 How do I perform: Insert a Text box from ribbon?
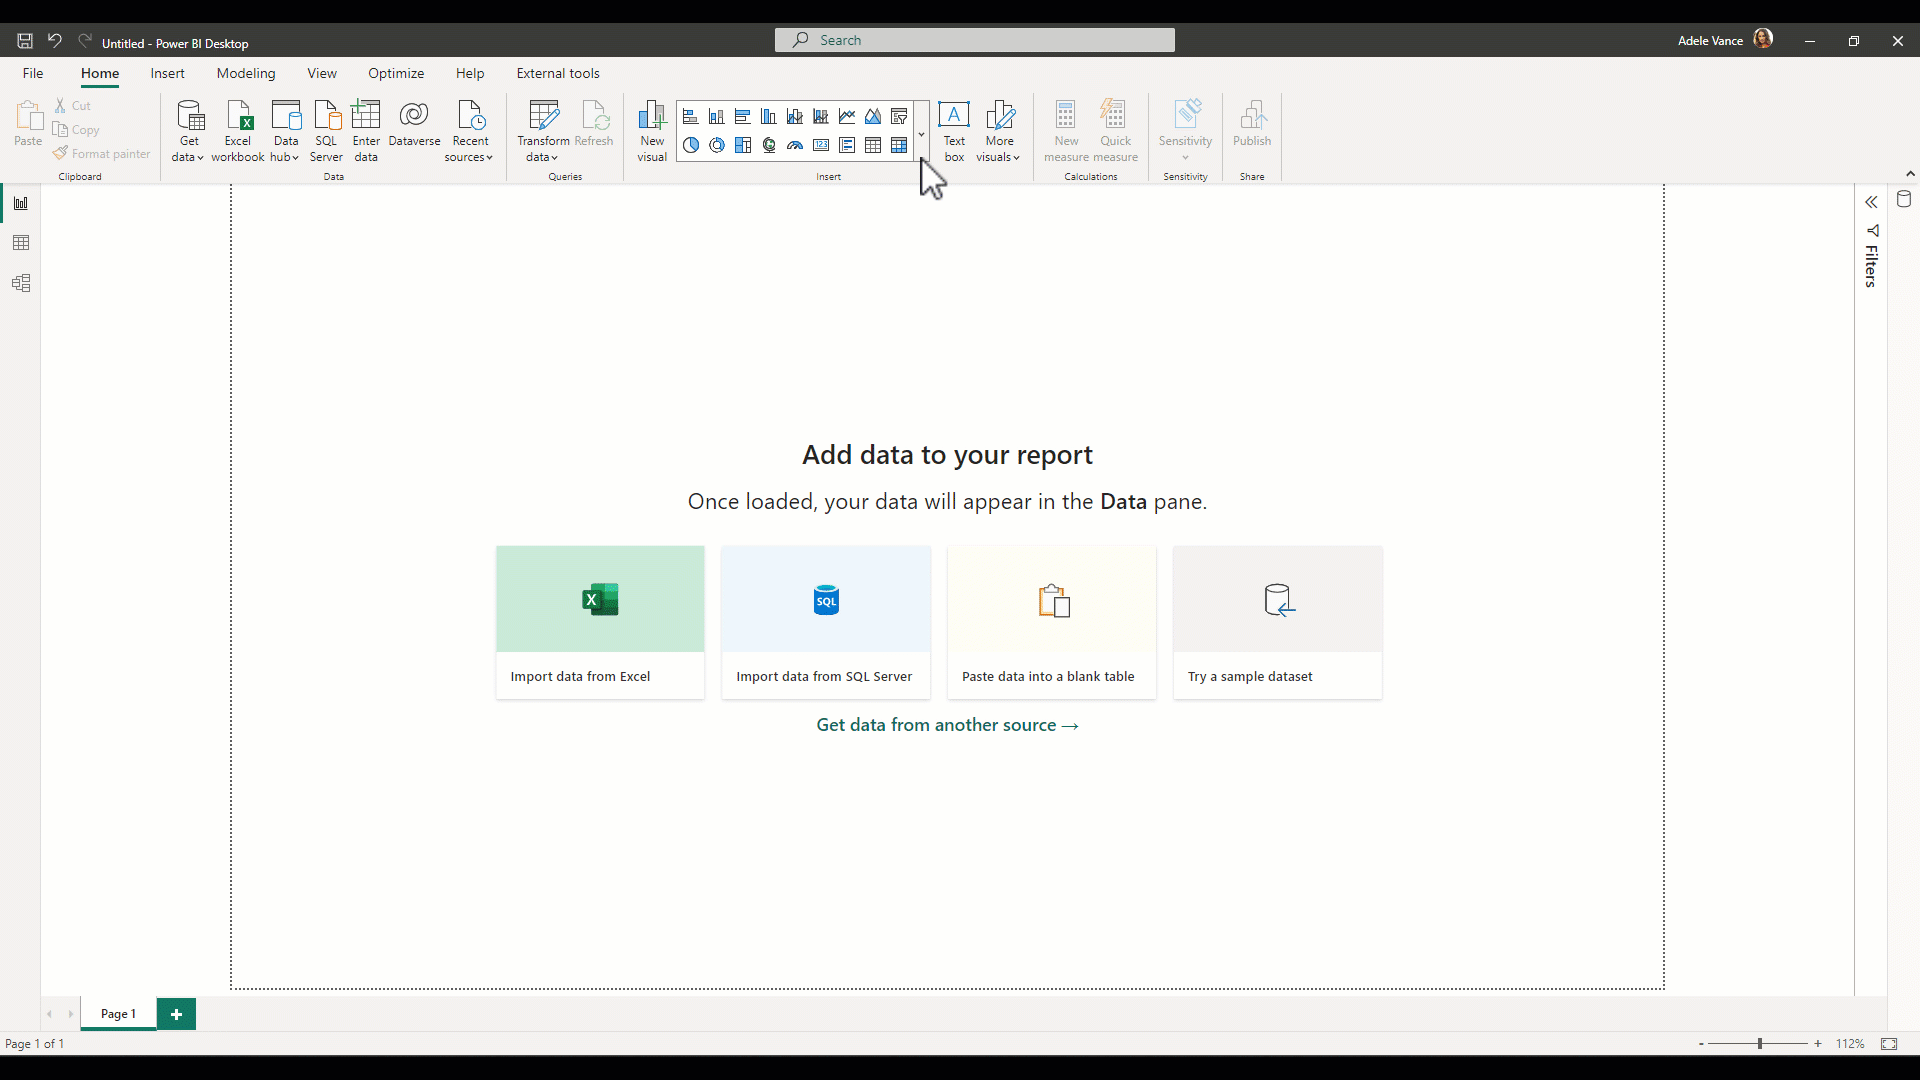[x=954, y=131]
